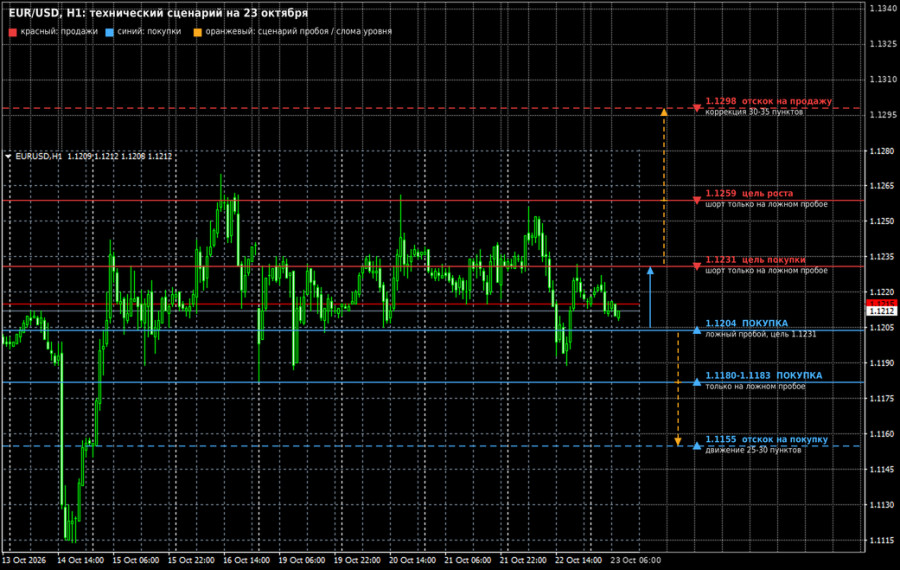Click the '15 Oct 22:00' time axis label
This screenshot has height=570, width=900.
(191, 560)
